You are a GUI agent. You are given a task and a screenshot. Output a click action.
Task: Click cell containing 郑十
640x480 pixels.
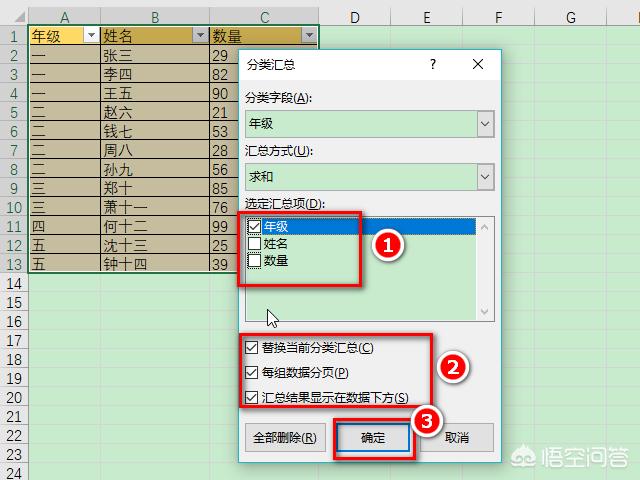[x=155, y=188]
